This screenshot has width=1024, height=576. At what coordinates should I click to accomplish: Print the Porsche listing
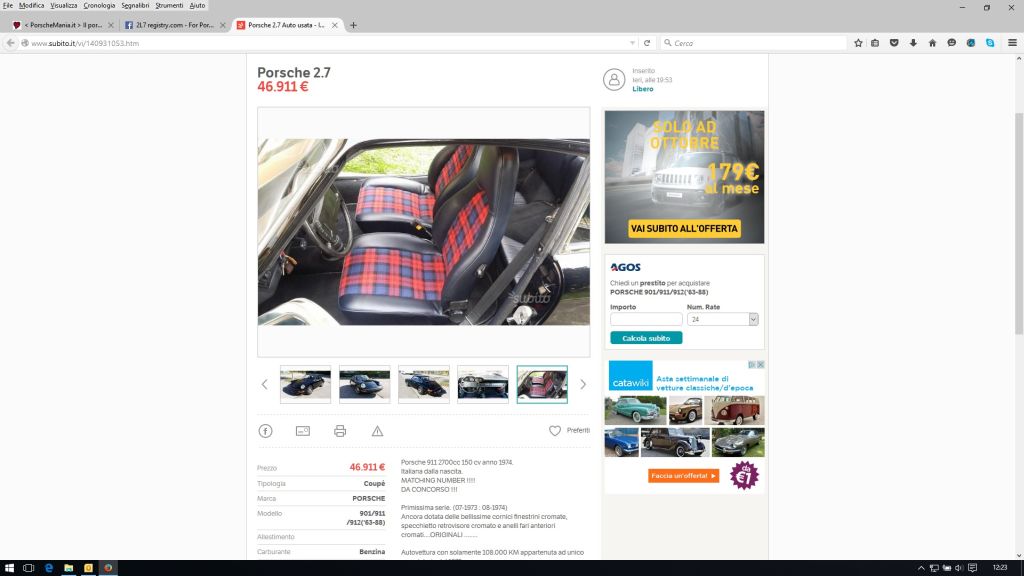340,431
